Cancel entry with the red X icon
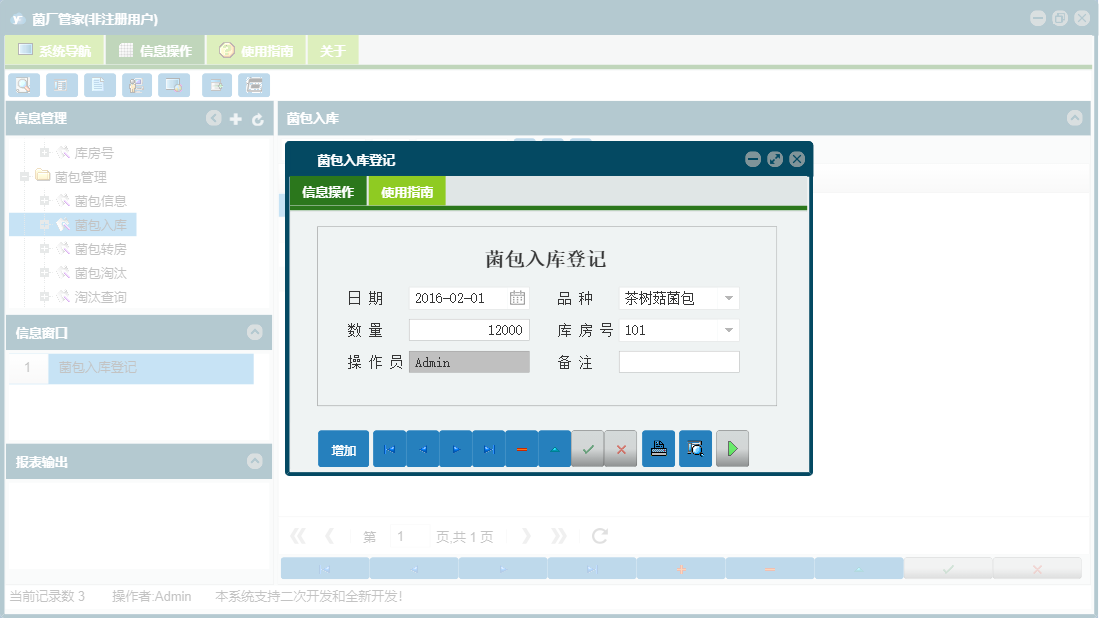 click(x=621, y=448)
